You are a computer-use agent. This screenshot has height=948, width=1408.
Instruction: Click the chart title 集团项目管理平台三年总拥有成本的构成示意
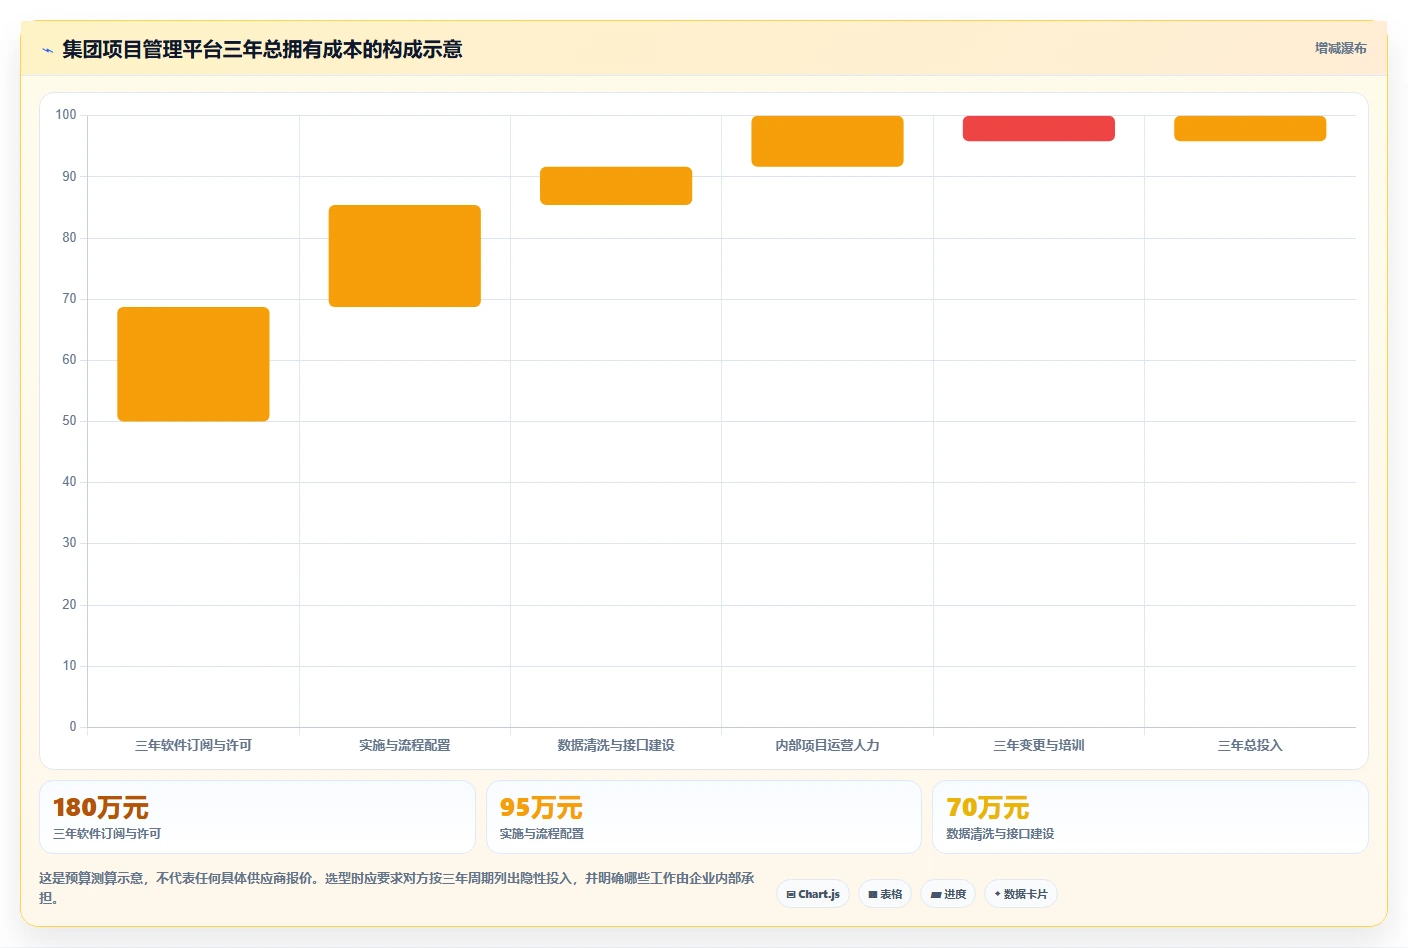[262, 49]
